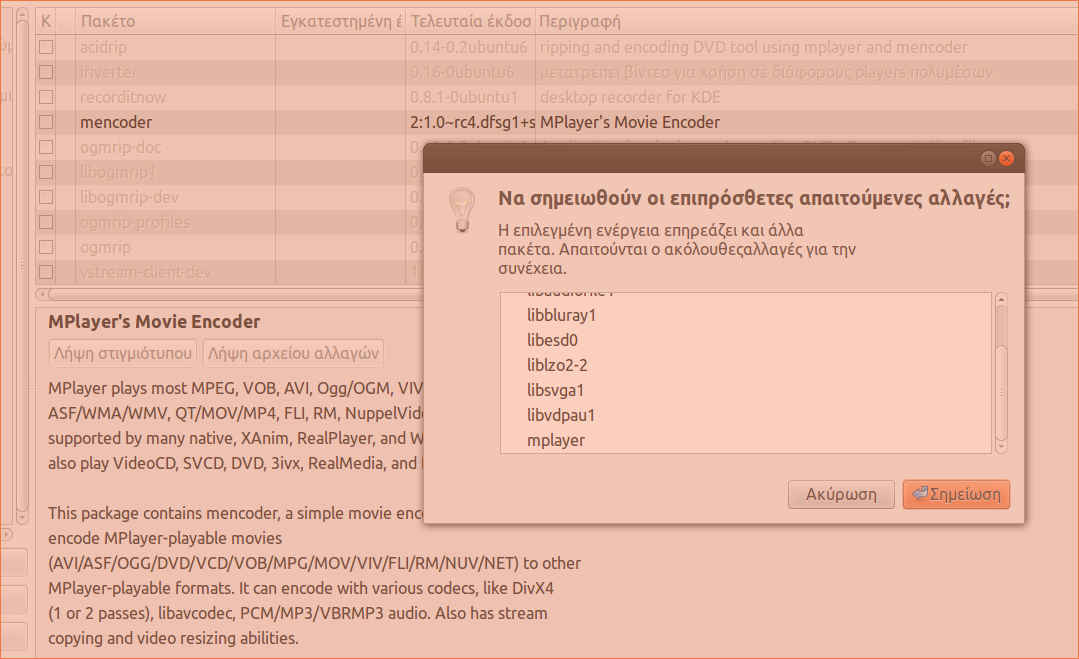Image resolution: width=1079 pixels, height=659 pixels.
Task: Click the up arrow of the dialog list scrollbar
Action: click(x=1001, y=300)
